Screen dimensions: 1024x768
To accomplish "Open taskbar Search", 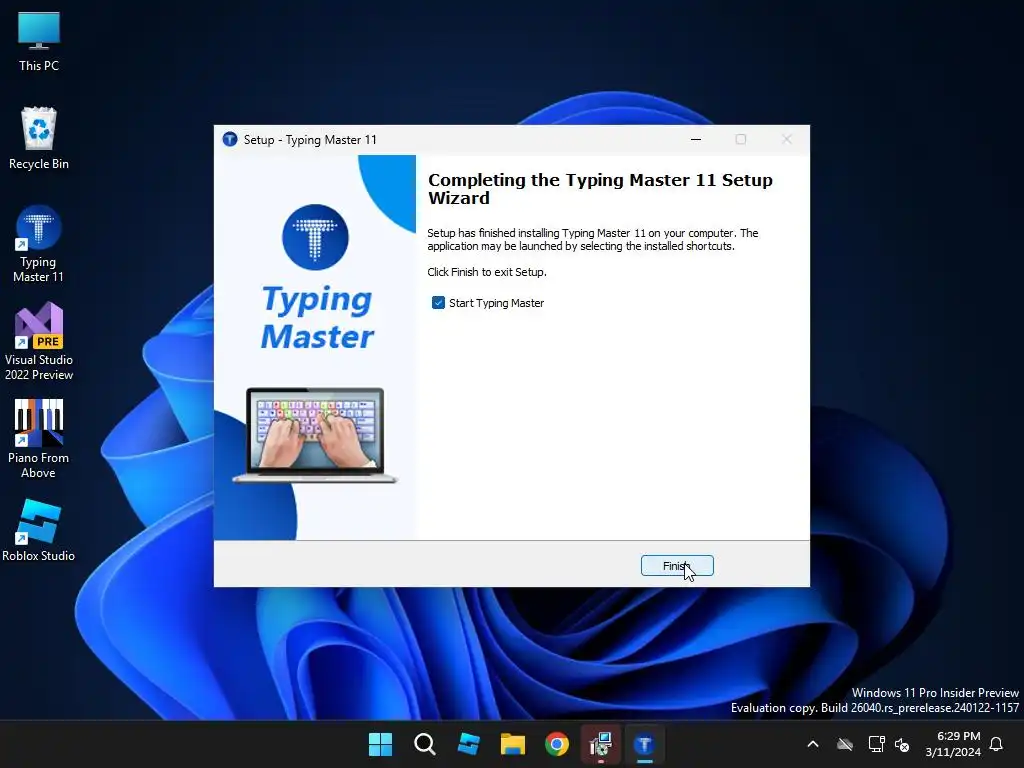I will [424, 744].
